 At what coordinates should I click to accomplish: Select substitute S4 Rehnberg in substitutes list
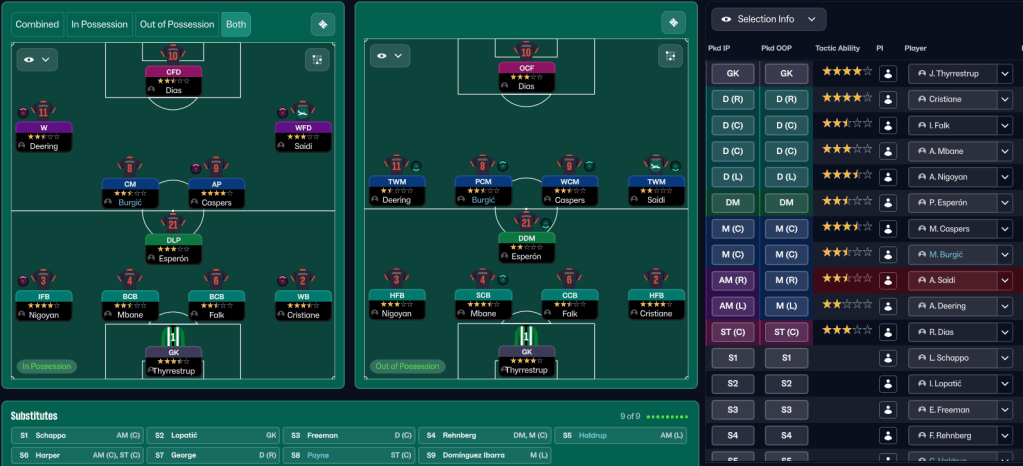coord(484,436)
